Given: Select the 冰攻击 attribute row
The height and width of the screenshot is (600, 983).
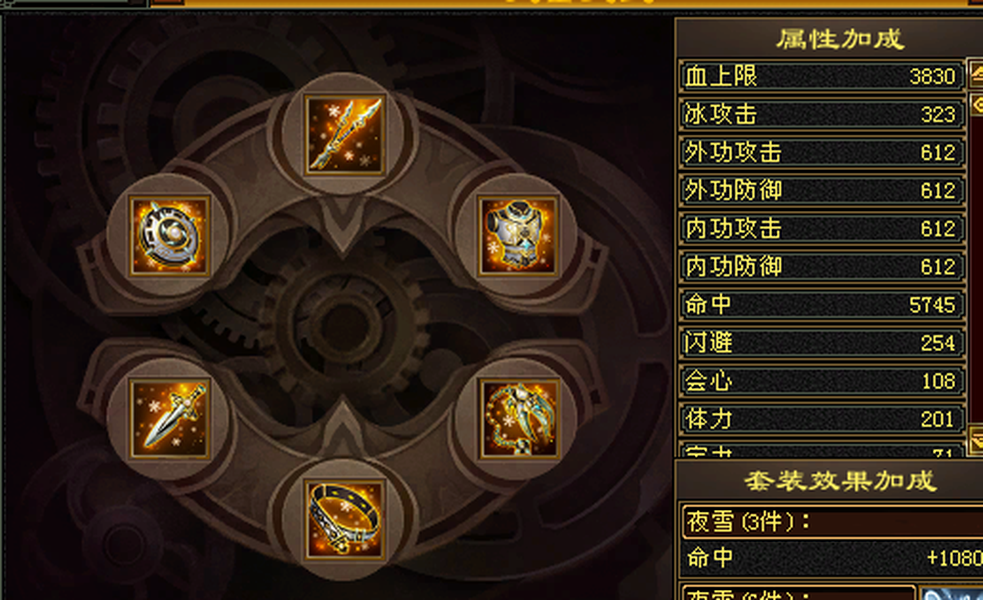Looking at the screenshot, I should pyautogui.click(x=821, y=115).
